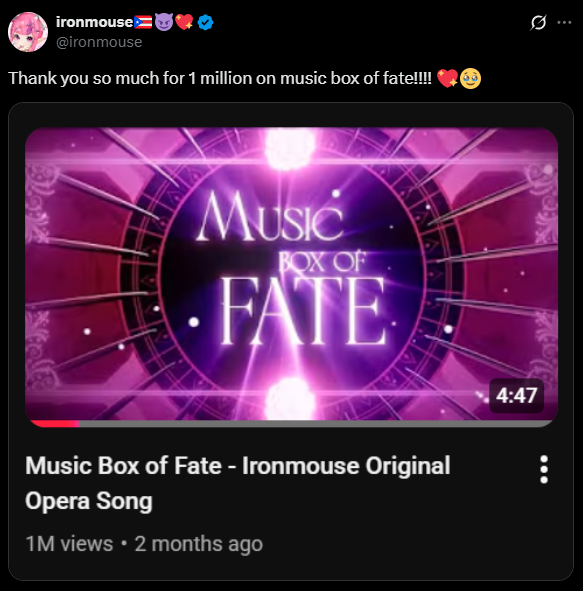Viewport: 583px width, 591px height.
Task: Play the Music Box of Fate thumbnail
Action: coord(291,274)
